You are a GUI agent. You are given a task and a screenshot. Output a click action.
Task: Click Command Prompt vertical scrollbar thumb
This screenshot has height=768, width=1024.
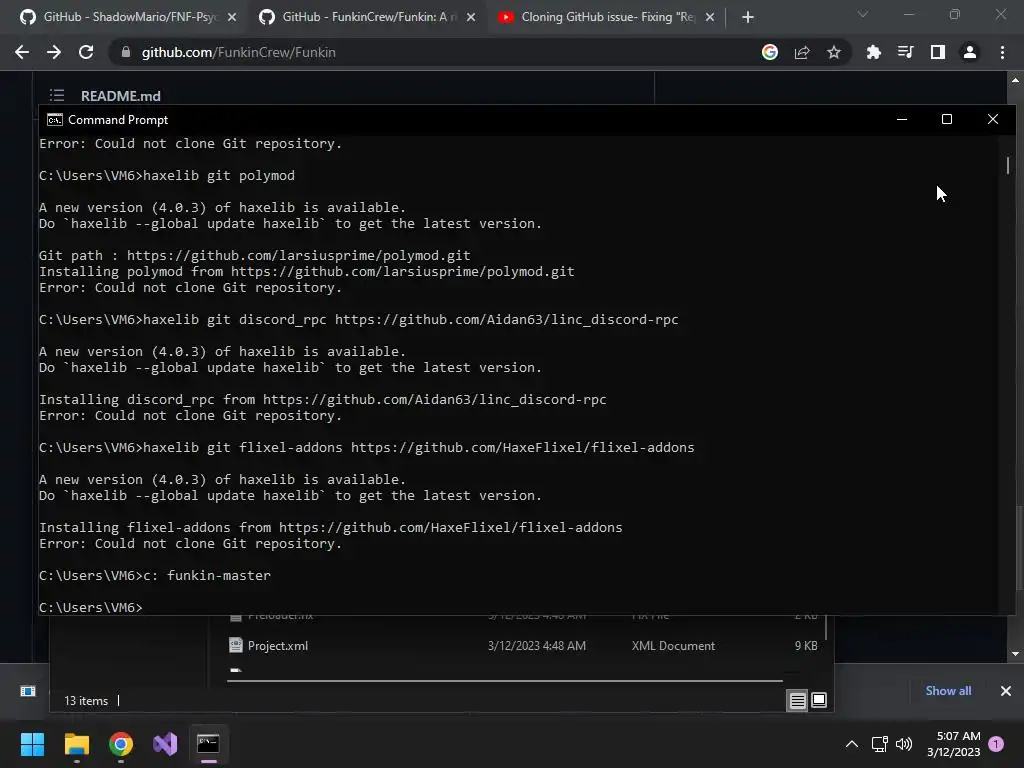[x=1008, y=165]
